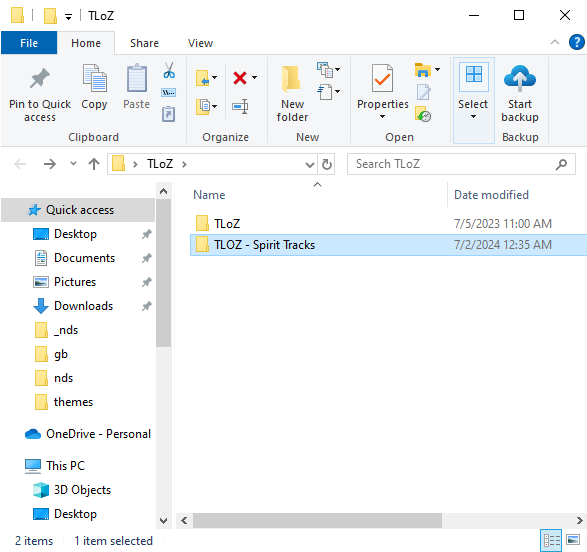Click the Paste clipboard icon
Image resolution: width=587 pixels, height=552 pixels.
coord(137,78)
